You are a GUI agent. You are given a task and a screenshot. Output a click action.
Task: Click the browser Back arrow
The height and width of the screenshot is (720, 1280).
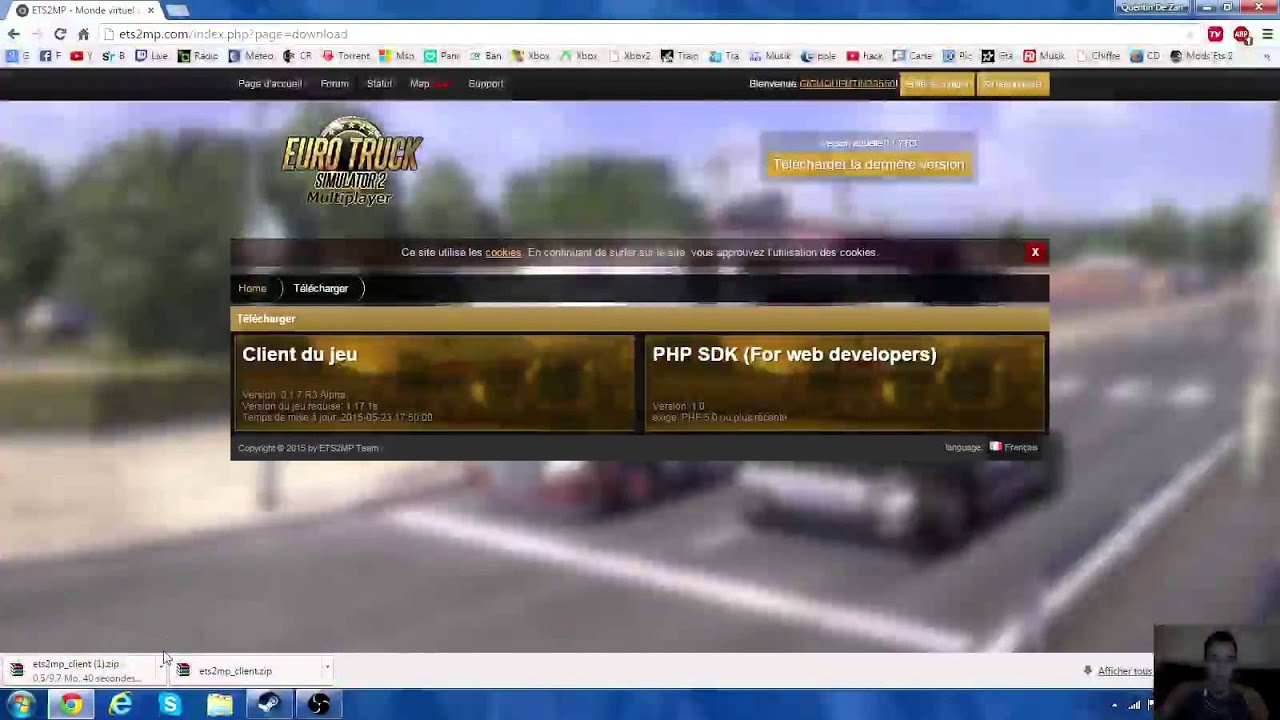pos(13,34)
